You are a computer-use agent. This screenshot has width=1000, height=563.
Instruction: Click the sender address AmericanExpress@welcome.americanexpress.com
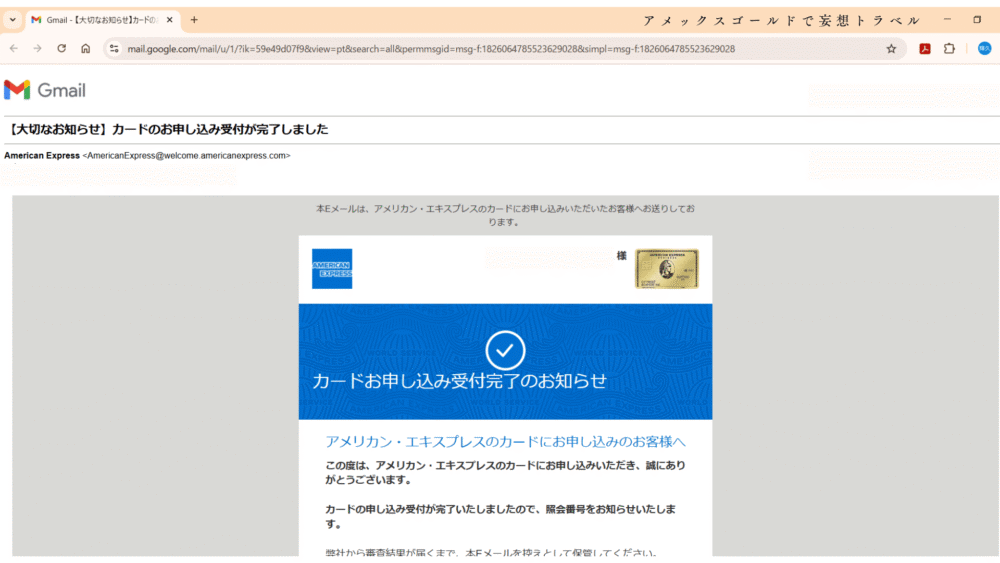pos(186,156)
